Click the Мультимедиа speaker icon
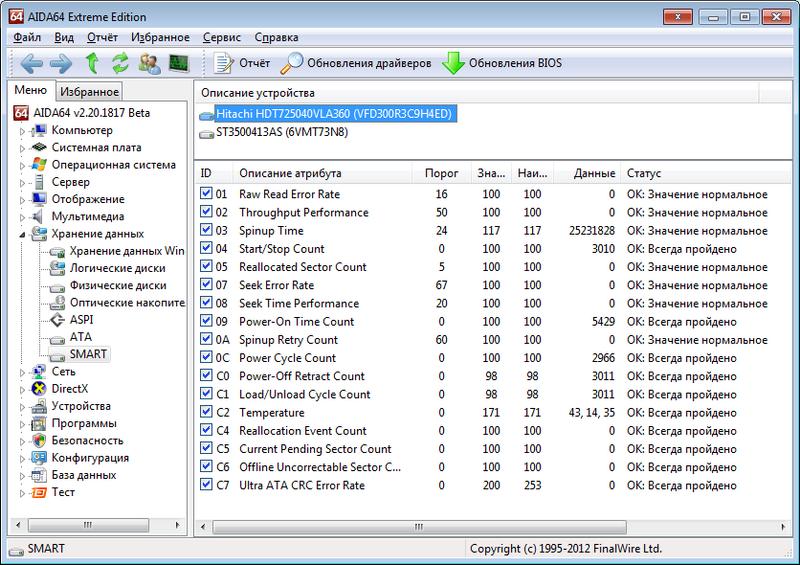This screenshot has height=565, width=800. [x=37, y=216]
